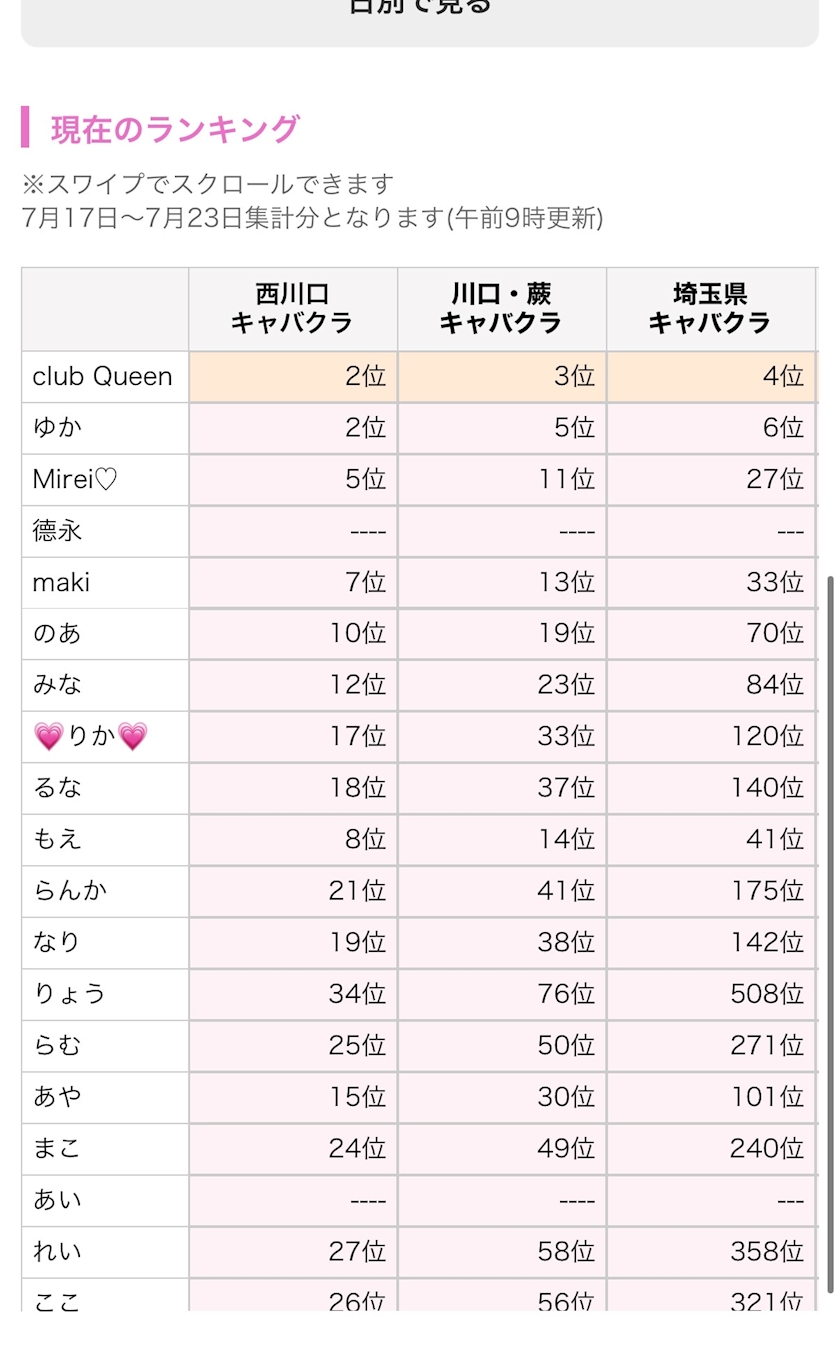Click the 現在のランキング section heading
This screenshot has width=840, height=1368.
(175, 129)
